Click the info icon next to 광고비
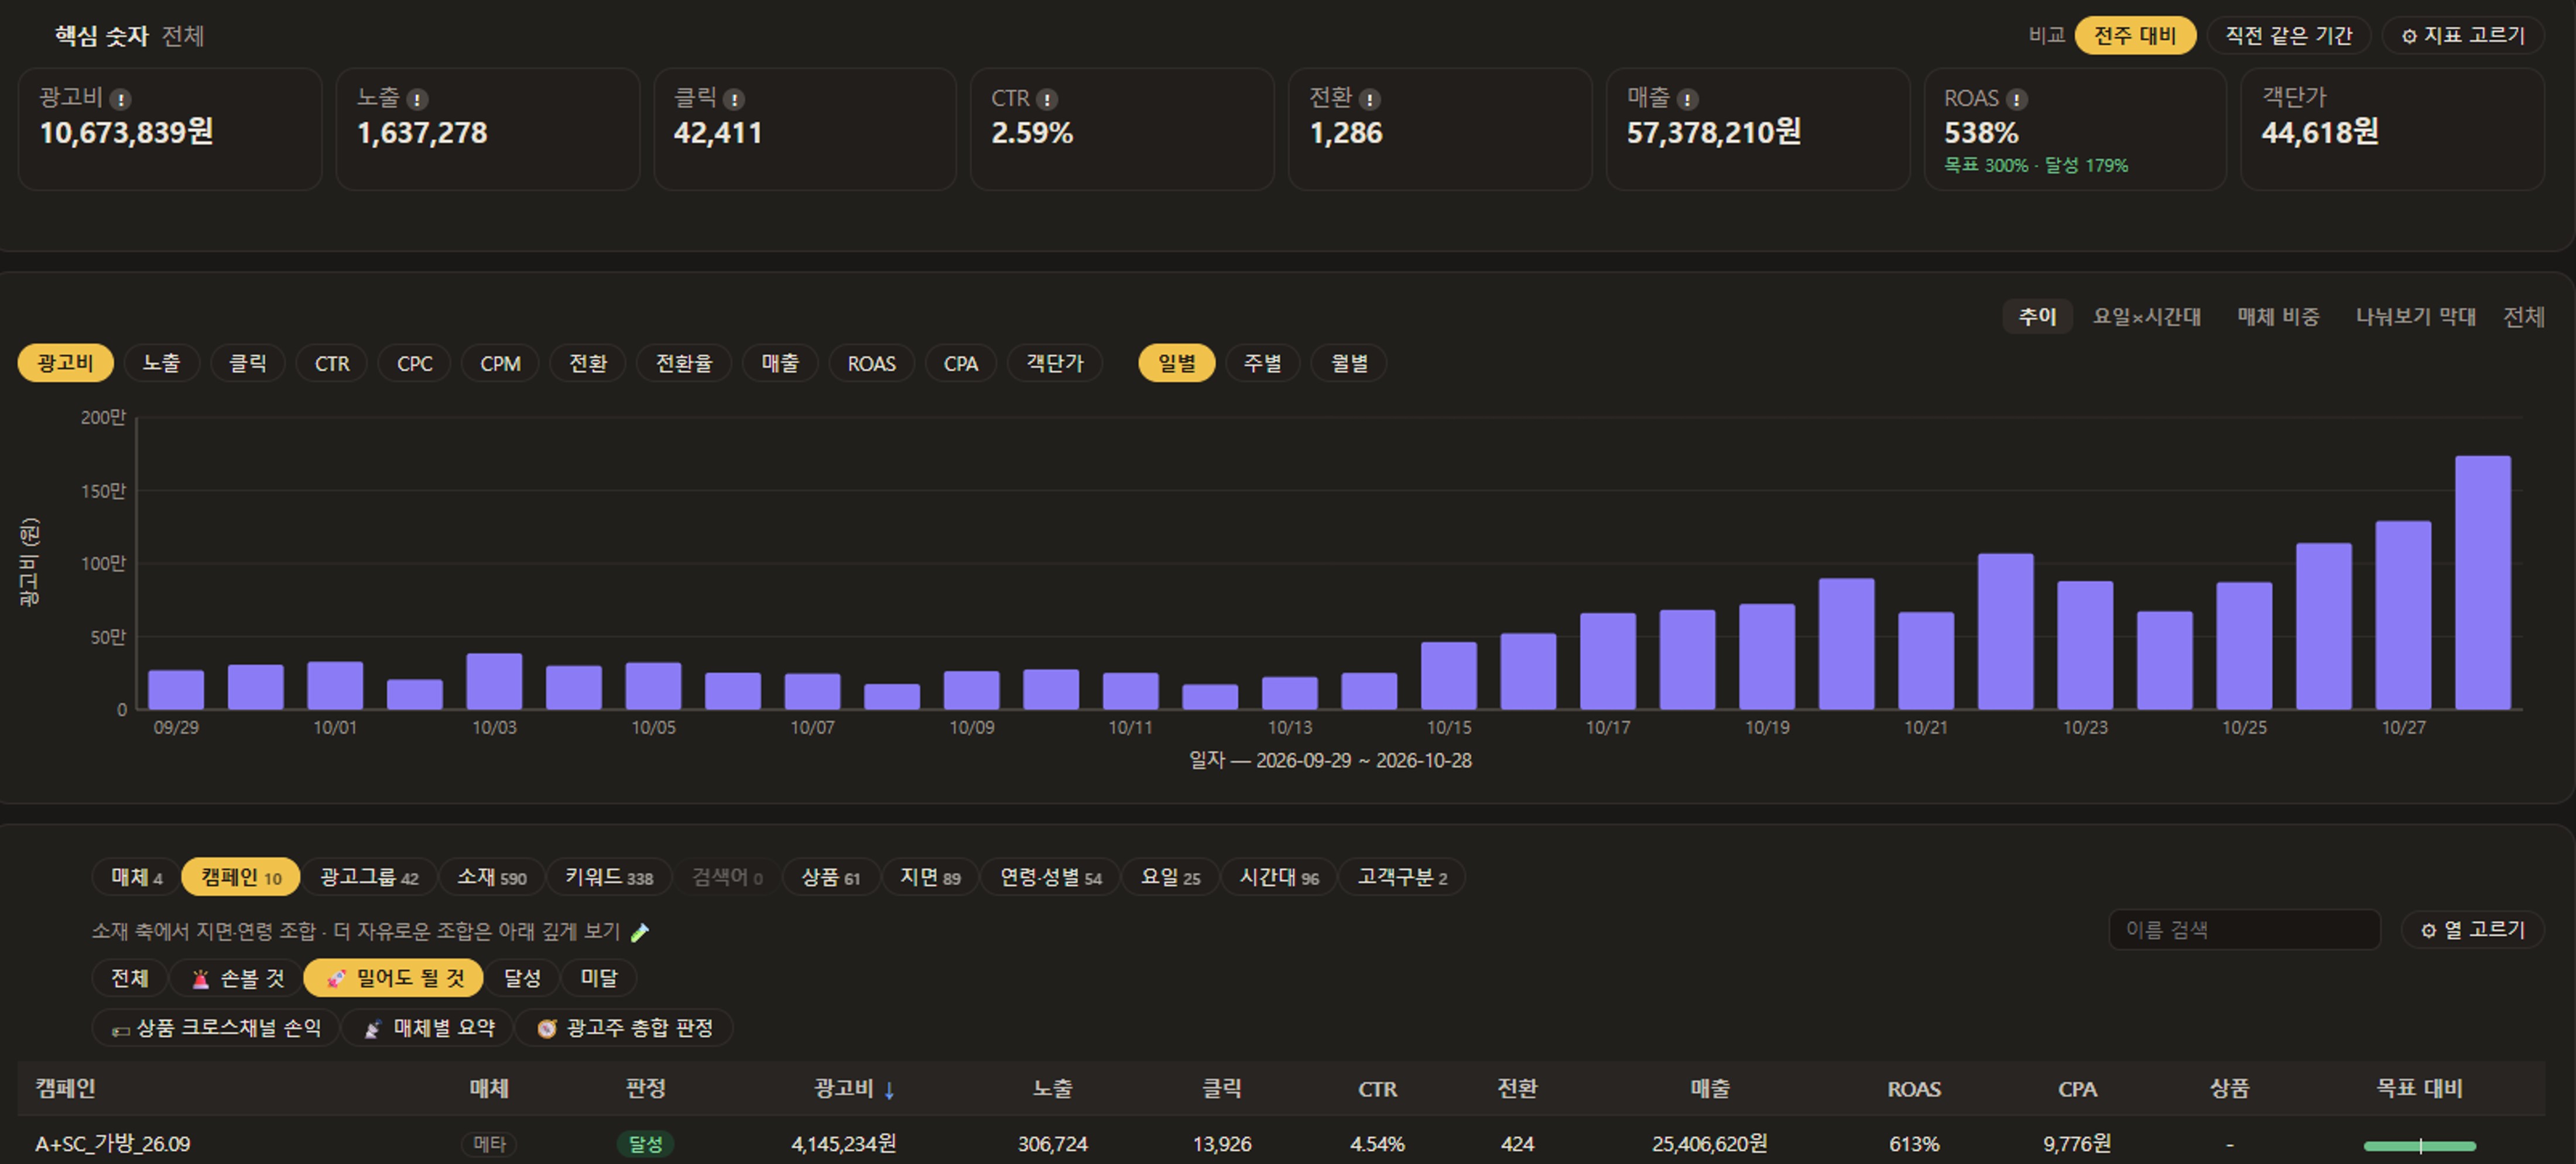Viewport: 2576px width, 1164px height. click(x=120, y=99)
